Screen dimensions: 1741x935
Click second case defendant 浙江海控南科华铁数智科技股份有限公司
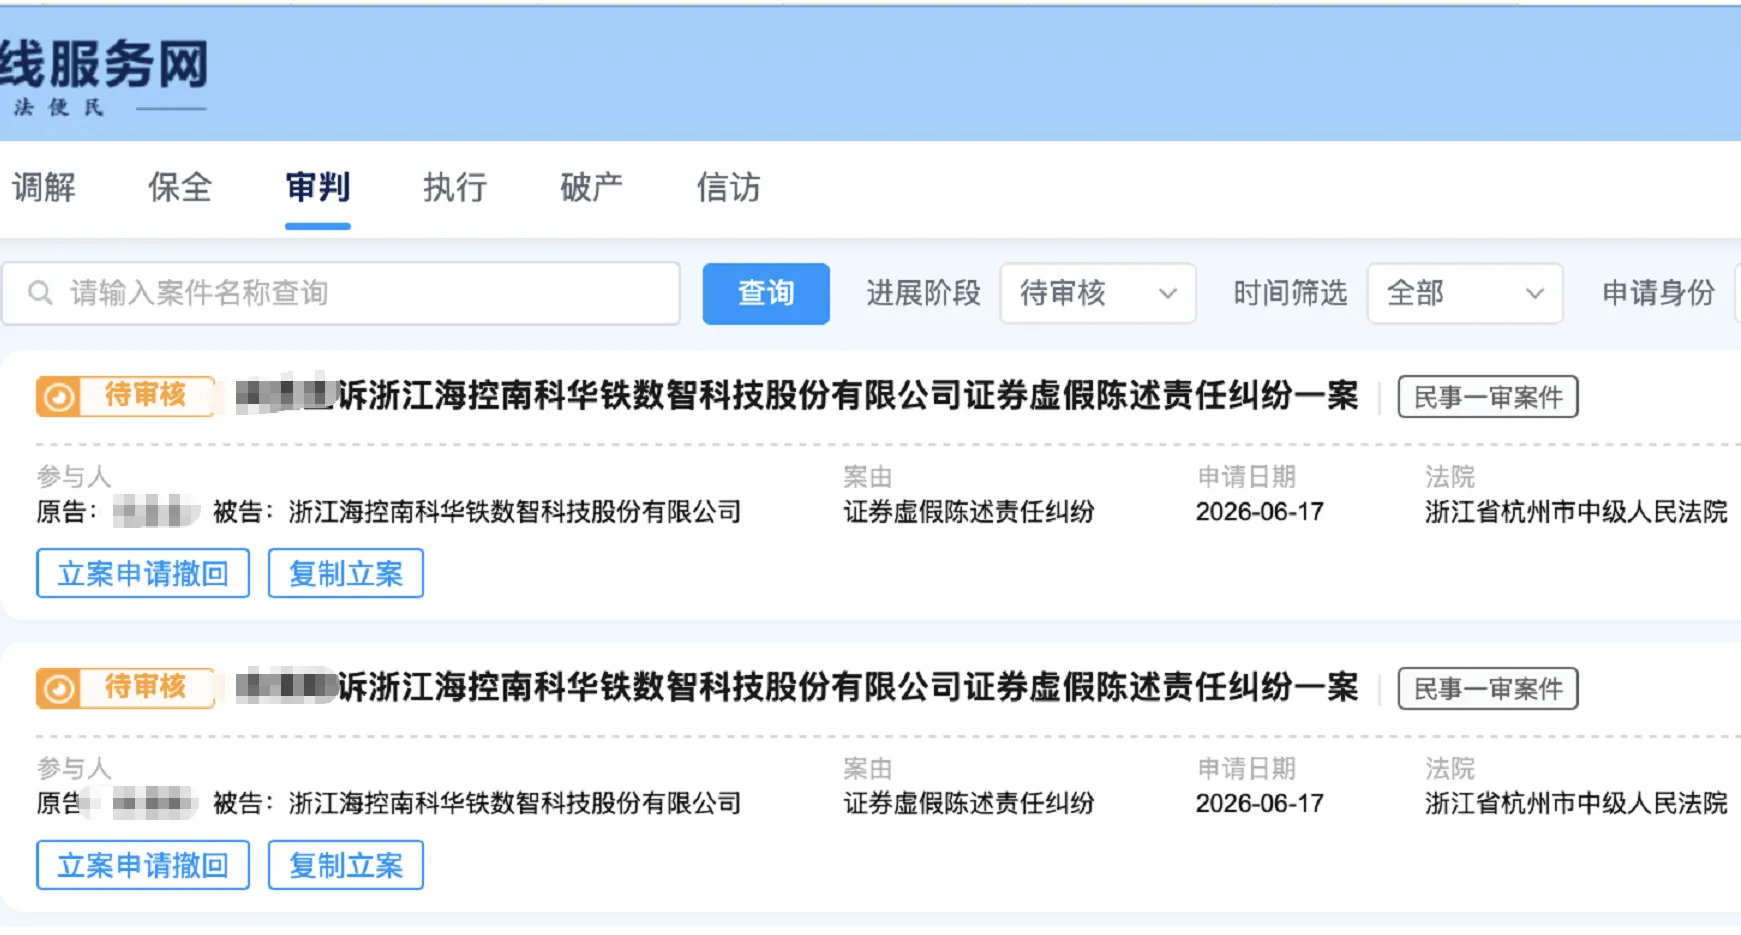point(515,804)
